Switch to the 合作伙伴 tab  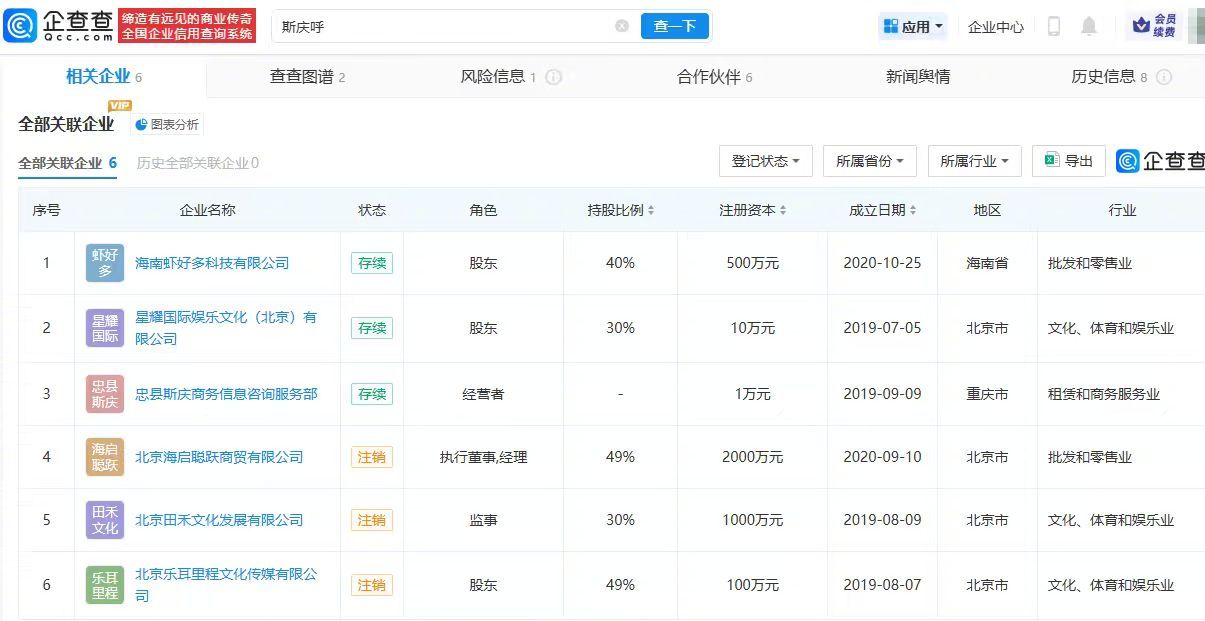pyautogui.click(x=714, y=77)
